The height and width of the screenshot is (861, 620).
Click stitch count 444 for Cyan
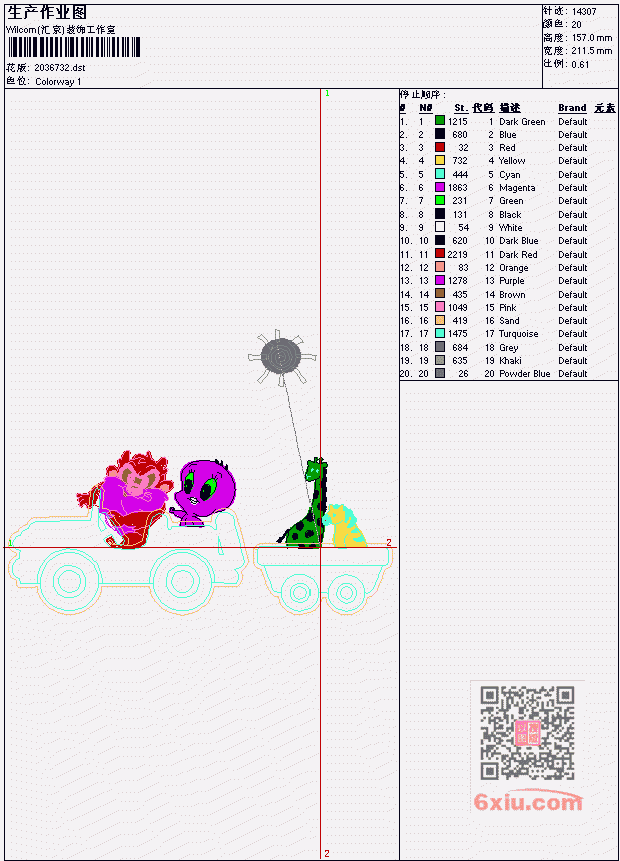click(x=460, y=175)
